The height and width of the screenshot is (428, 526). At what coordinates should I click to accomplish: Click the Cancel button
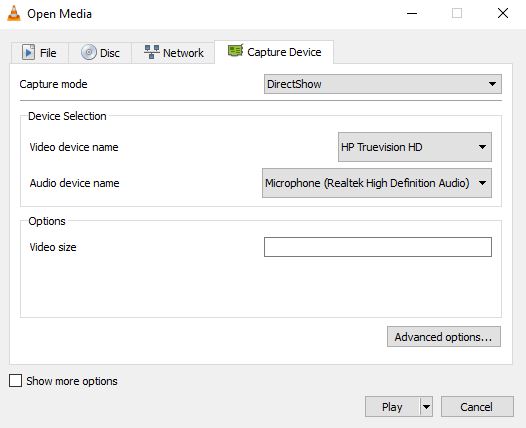(477, 407)
